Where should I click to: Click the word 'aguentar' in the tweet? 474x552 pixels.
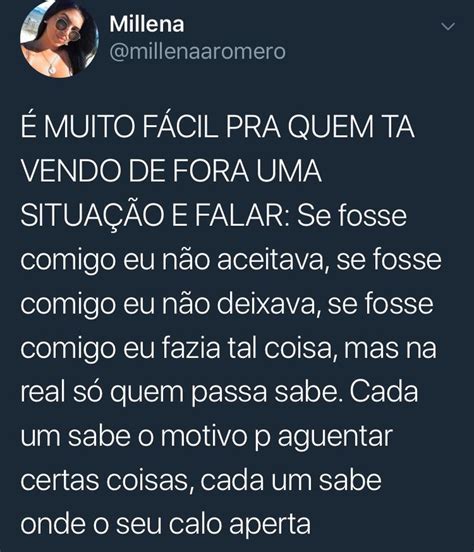click(x=335, y=438)
